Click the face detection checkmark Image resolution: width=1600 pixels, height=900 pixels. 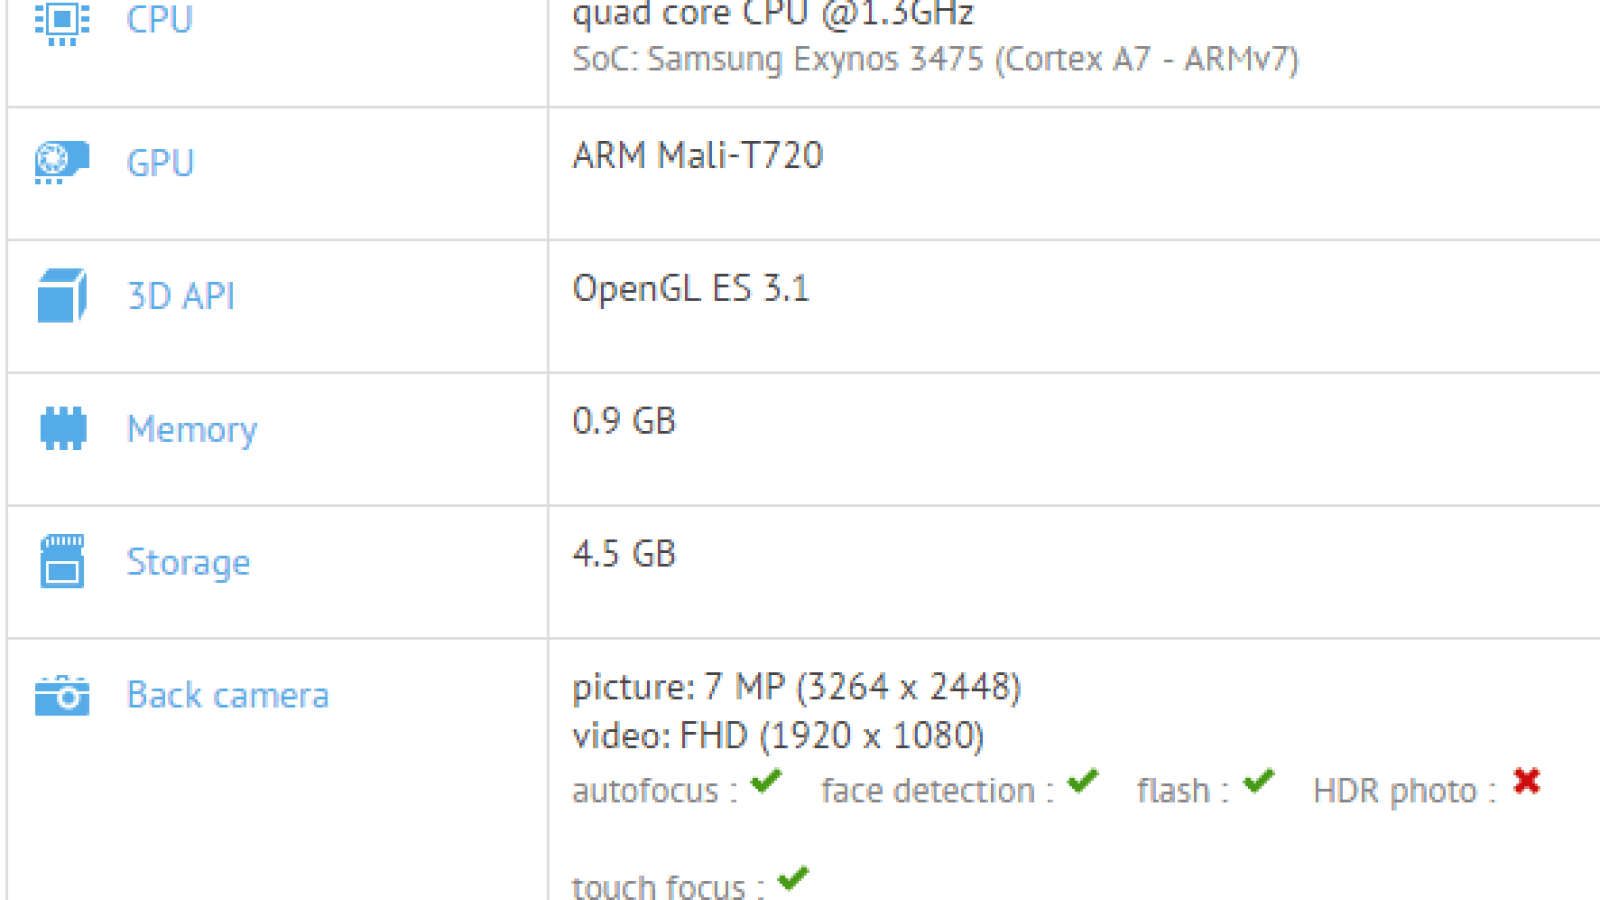click(x=1083, y=781)
